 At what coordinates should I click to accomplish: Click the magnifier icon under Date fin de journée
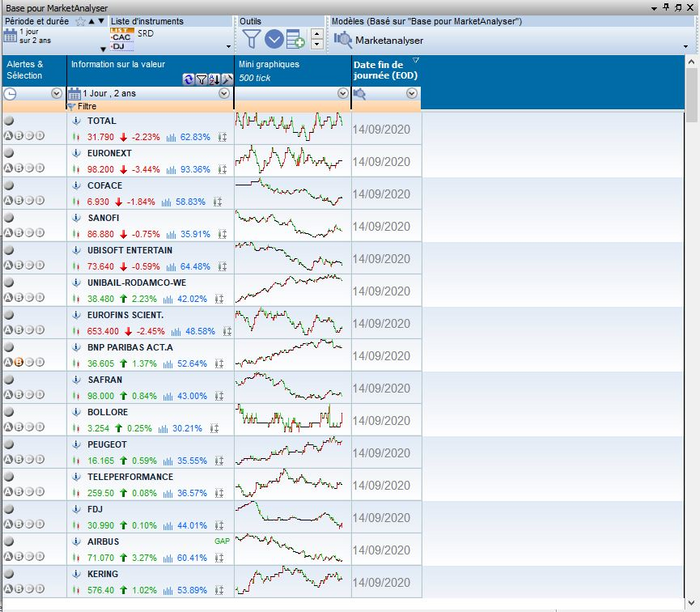[359, 94]
